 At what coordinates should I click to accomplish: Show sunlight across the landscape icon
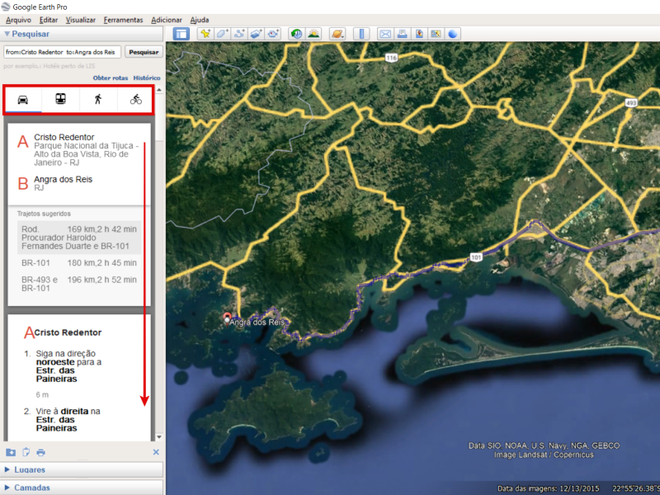(x=314, y=34)
